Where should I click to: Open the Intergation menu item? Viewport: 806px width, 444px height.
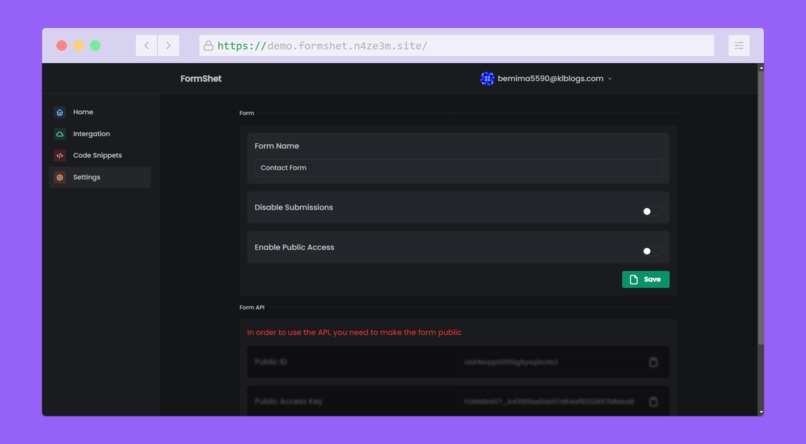(100, 134)
